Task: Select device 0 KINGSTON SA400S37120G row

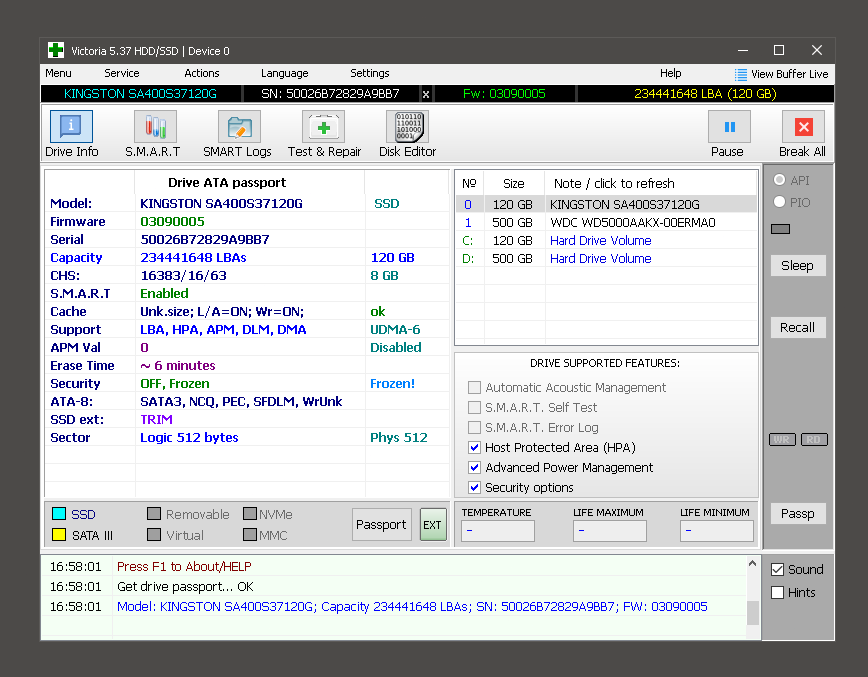Action: 606,205
